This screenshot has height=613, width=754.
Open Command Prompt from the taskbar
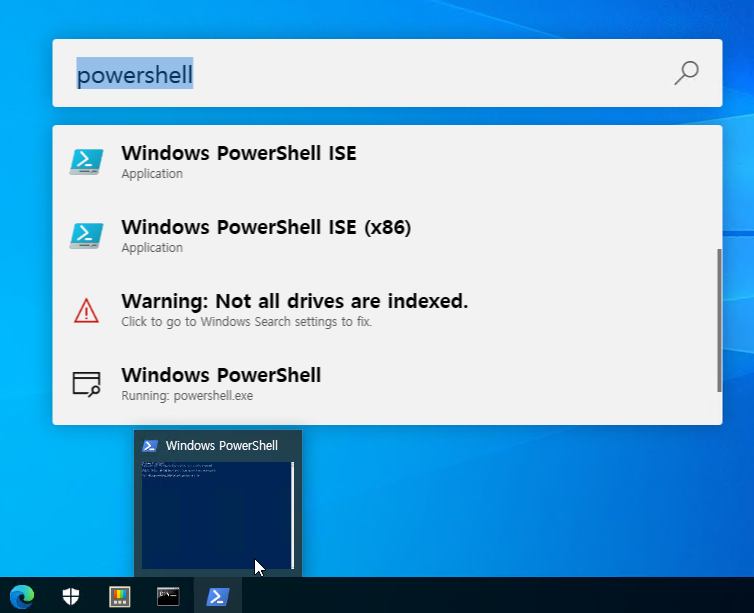tap(168, 597)
